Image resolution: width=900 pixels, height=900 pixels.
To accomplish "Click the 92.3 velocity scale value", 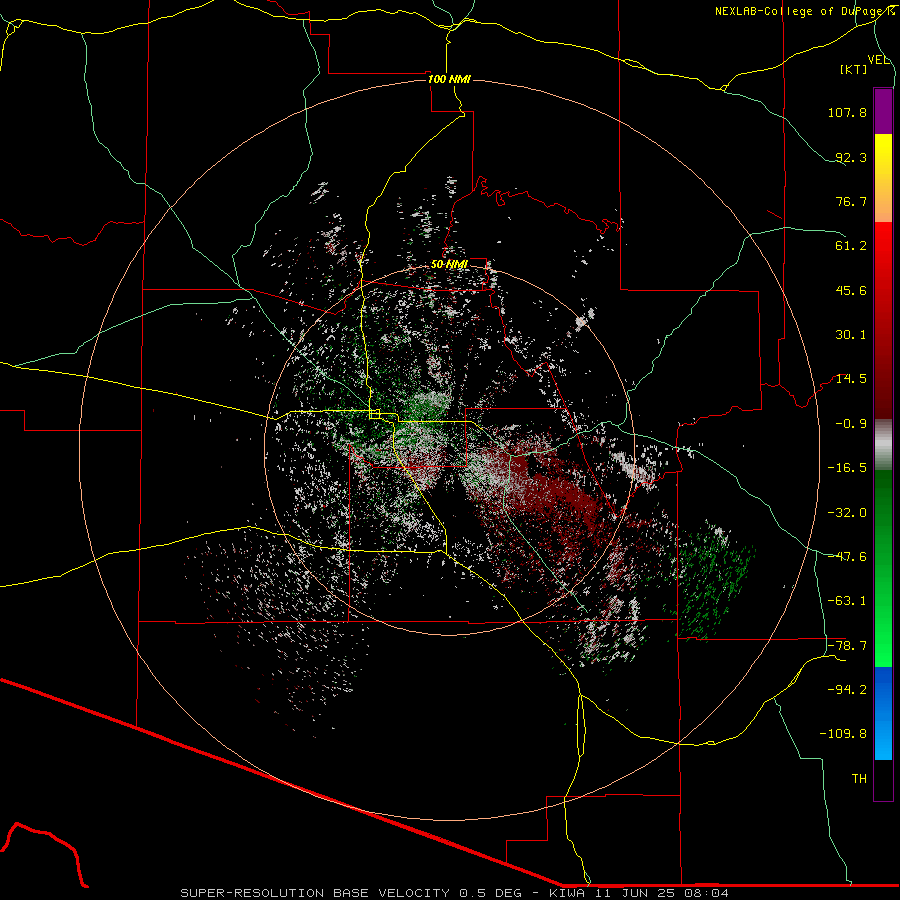I will point(851,157).
